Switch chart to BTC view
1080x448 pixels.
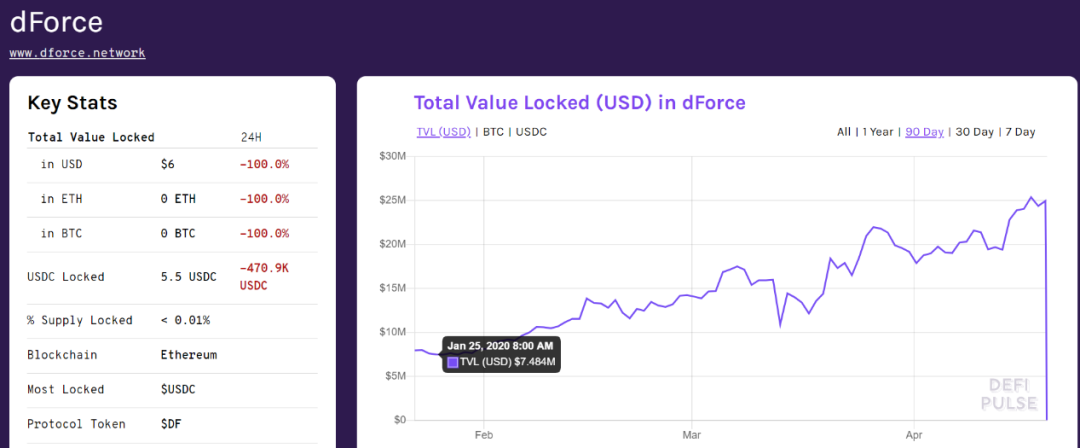coord(493,132)
